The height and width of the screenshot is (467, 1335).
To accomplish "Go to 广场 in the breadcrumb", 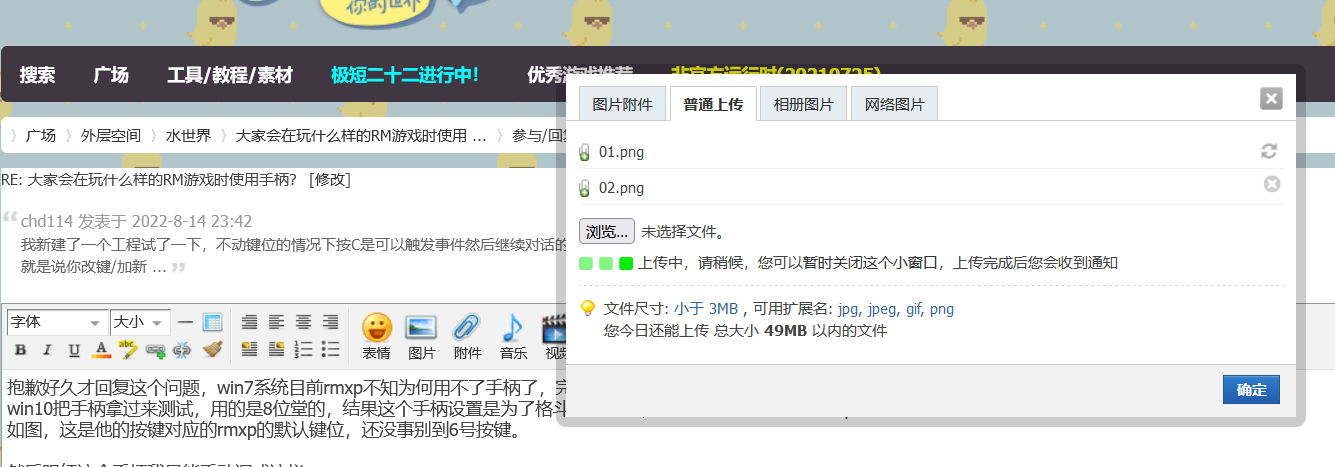I will coord(41,136).
